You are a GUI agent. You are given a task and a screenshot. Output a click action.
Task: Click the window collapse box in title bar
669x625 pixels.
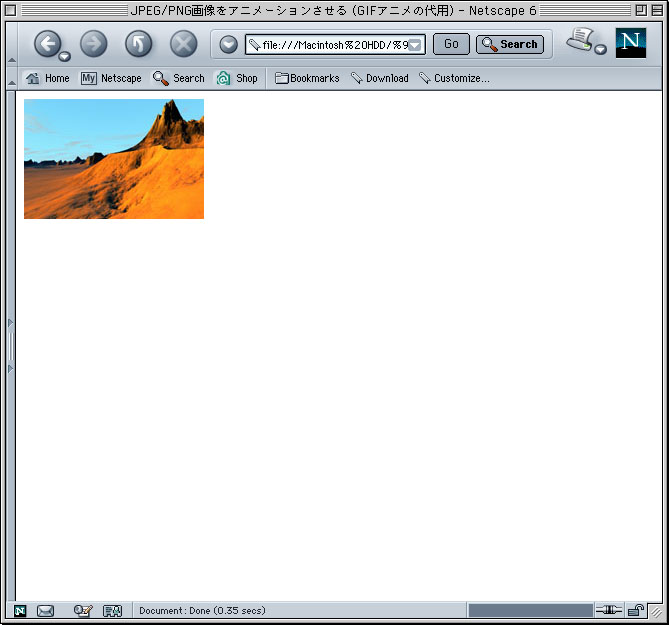(x=657, y=10)
